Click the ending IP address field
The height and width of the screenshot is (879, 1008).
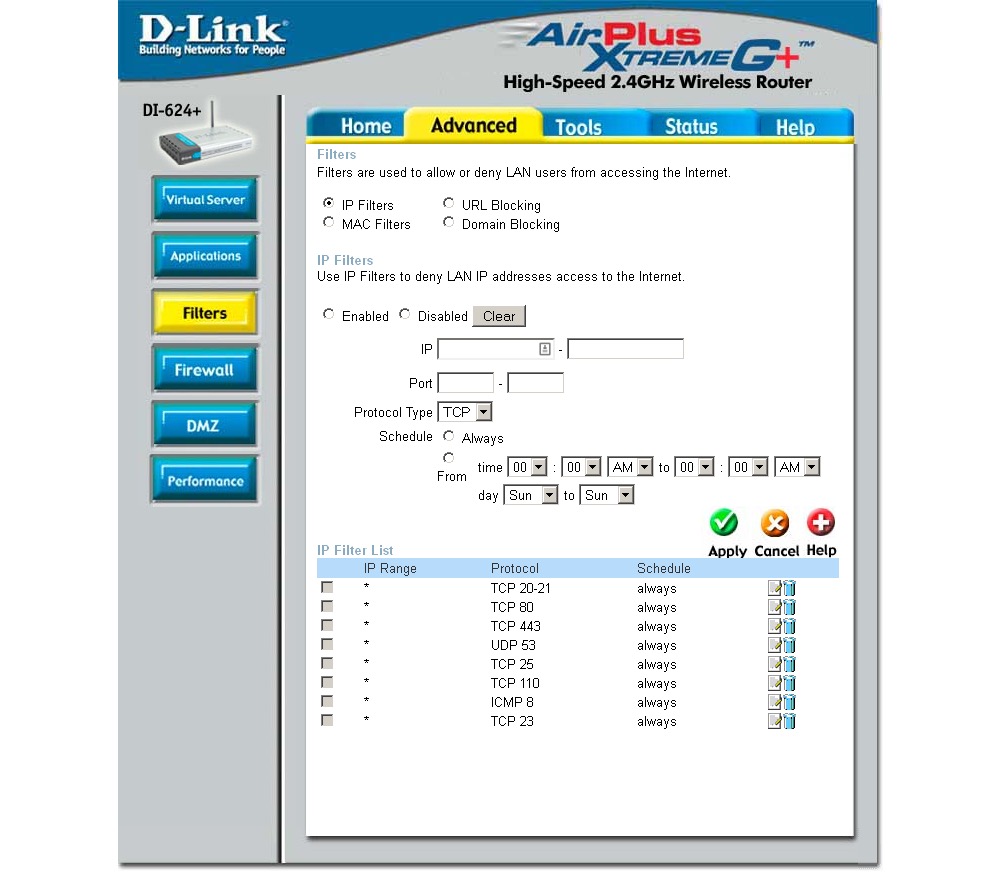coord(626,349)
